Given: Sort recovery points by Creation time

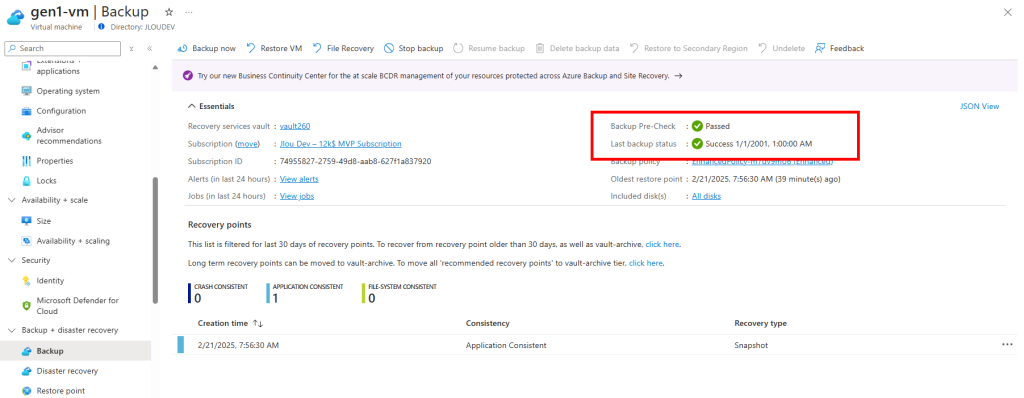Looking at the screenshot, I should point(230,323).
